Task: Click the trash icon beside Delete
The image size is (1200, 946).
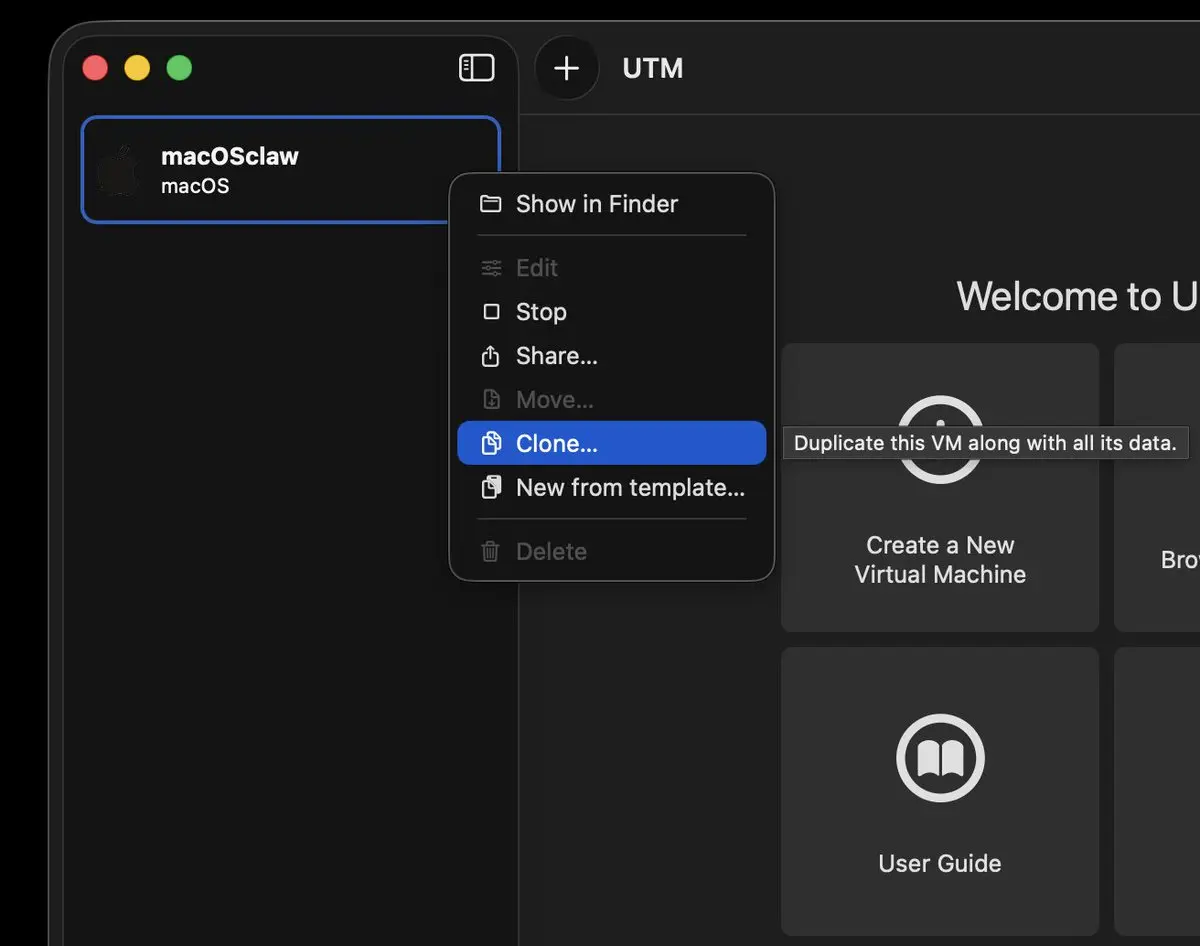Action: pyautogui.click(x=491, y=551)
